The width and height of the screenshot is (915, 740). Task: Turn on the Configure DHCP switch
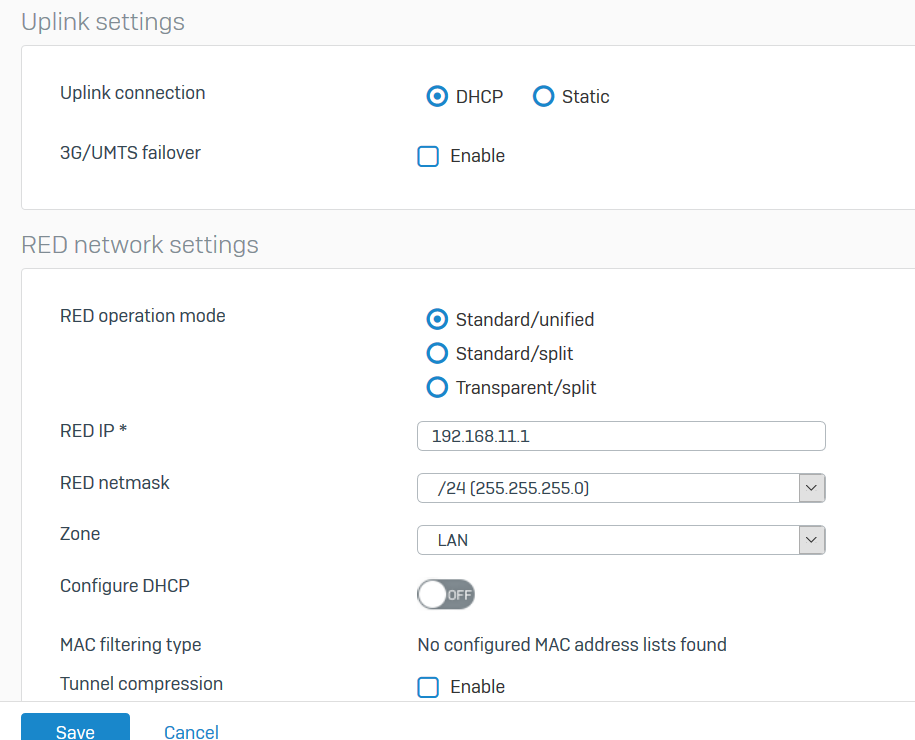tap(446, 594)
